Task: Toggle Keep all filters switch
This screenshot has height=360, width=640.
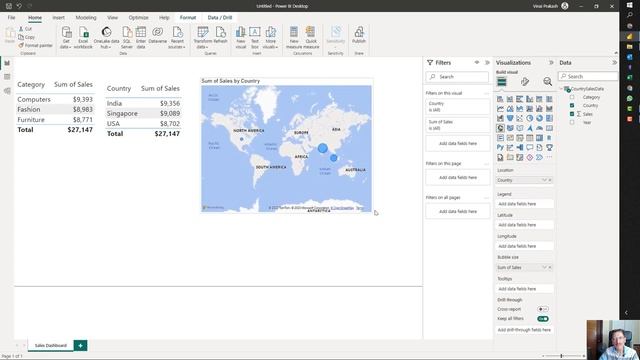Action: click(x=543, y=318)
